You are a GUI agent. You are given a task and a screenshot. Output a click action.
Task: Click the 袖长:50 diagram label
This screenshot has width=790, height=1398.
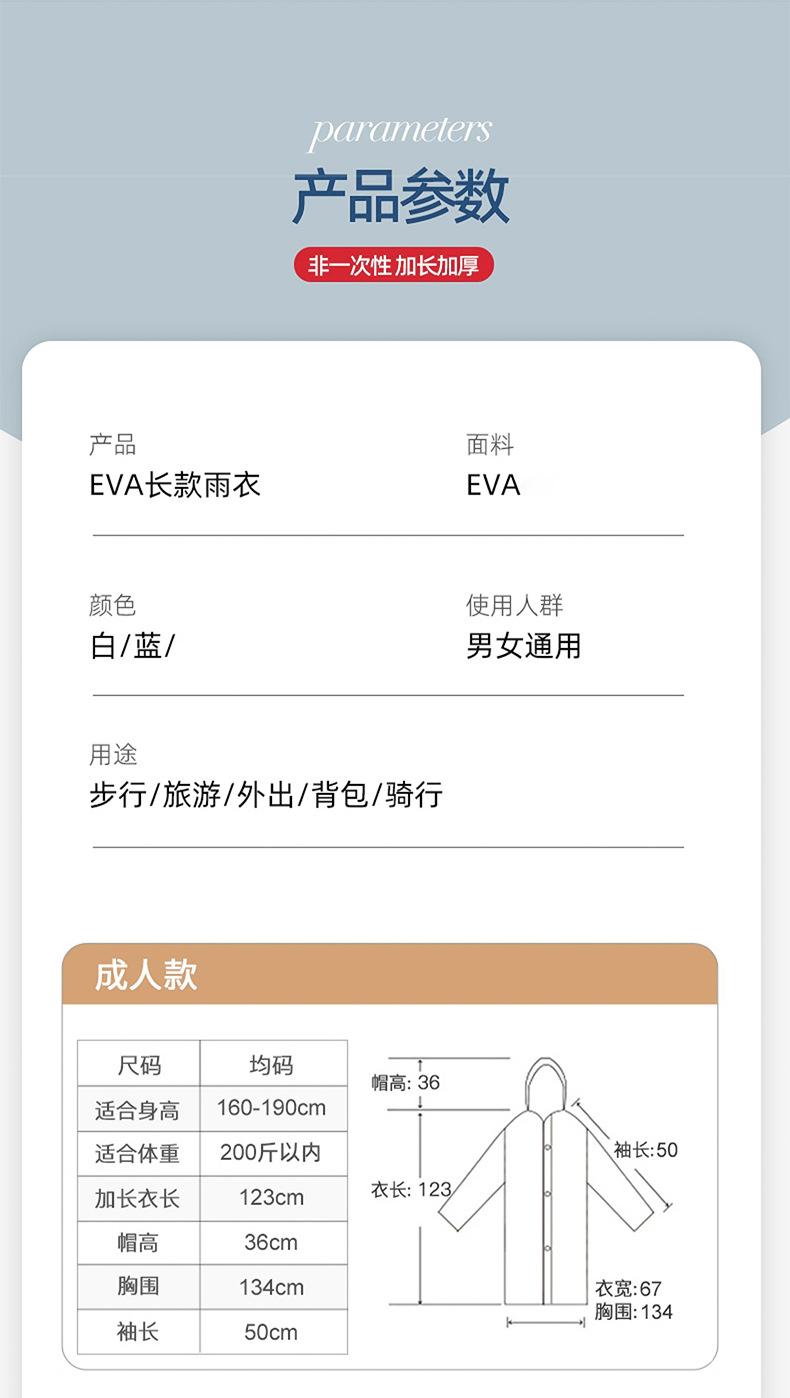645,1150
